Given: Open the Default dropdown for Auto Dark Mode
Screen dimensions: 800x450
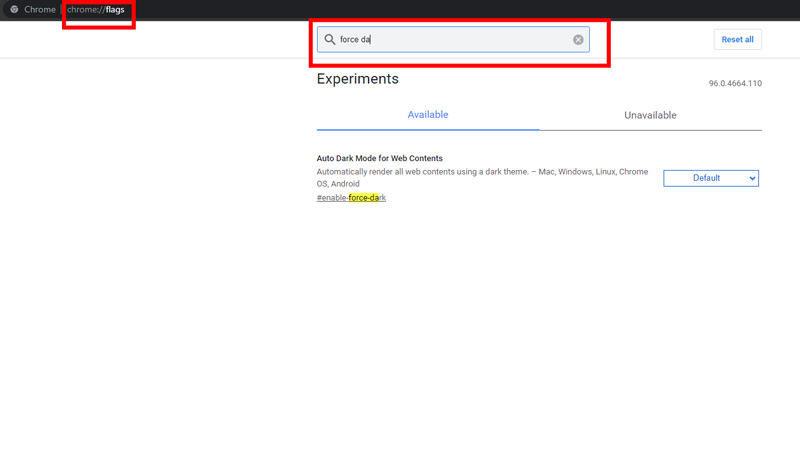Looking at the screenshot, I should coord(711,178).
